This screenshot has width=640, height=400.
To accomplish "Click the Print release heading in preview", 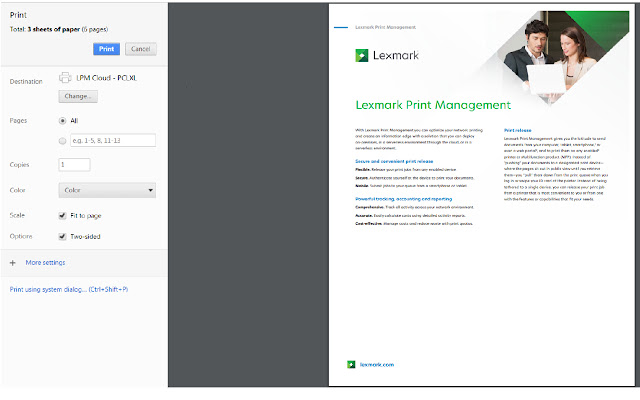I will coord(519,130).
